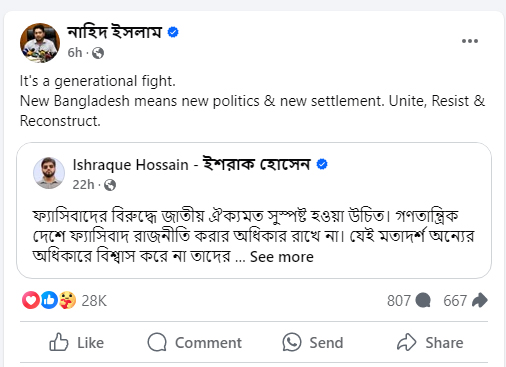Click the blue verified badge beside নাহিদ ইসলাম
This screenshot has width=506, height=367.
[173, 32]
